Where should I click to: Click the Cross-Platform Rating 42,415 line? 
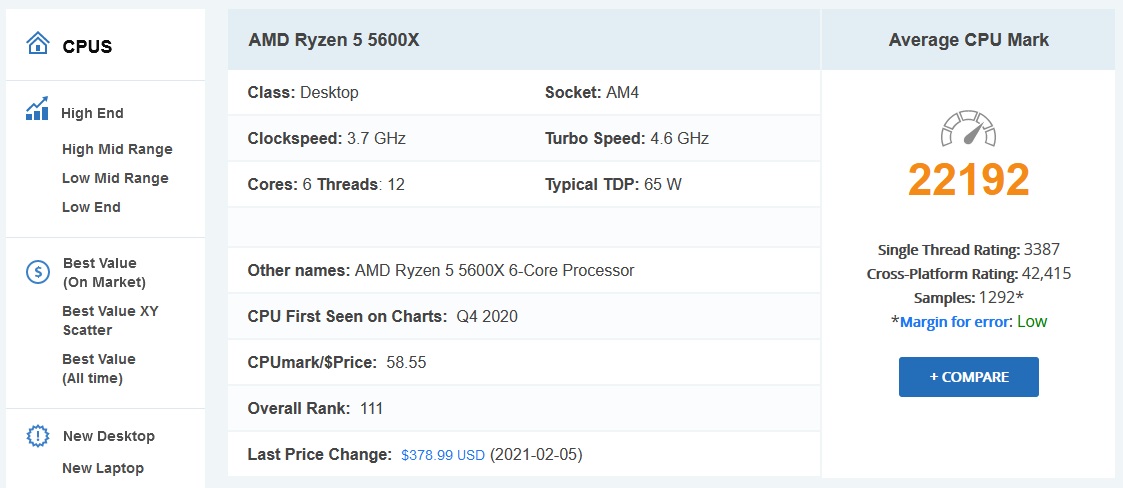[968, 274]
